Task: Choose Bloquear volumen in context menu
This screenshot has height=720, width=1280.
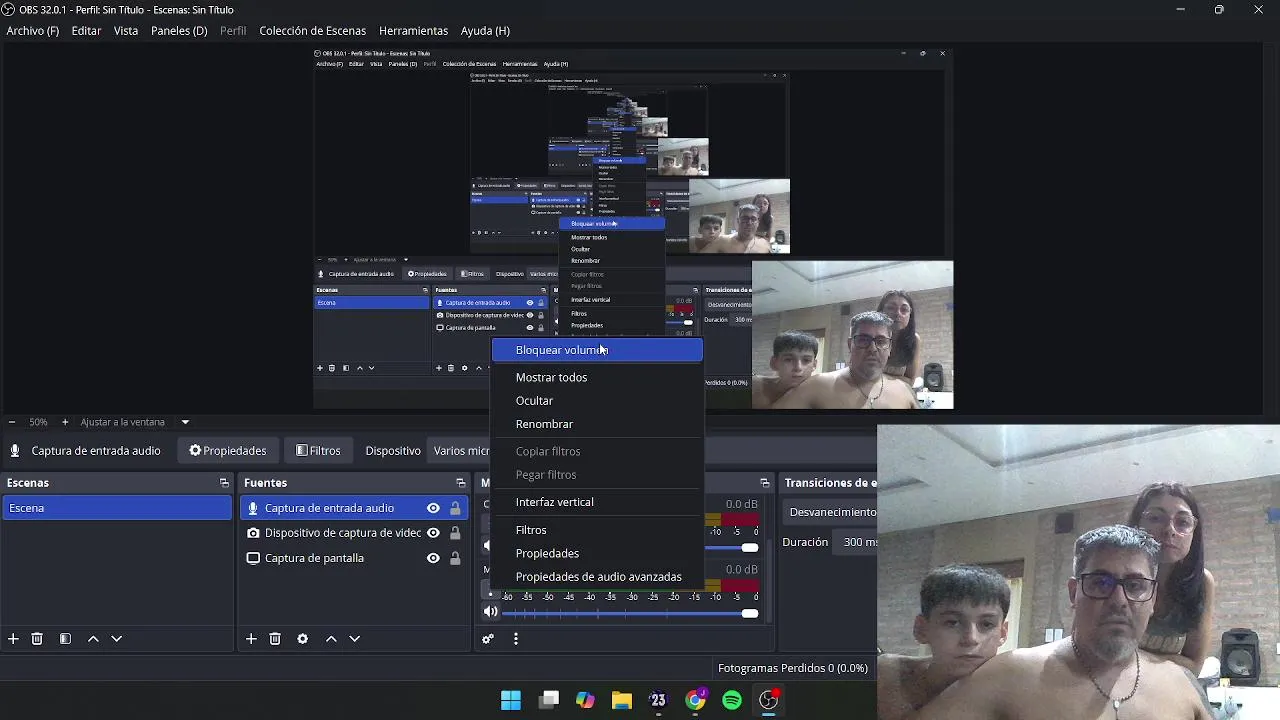Action: [x=597, y=350]
